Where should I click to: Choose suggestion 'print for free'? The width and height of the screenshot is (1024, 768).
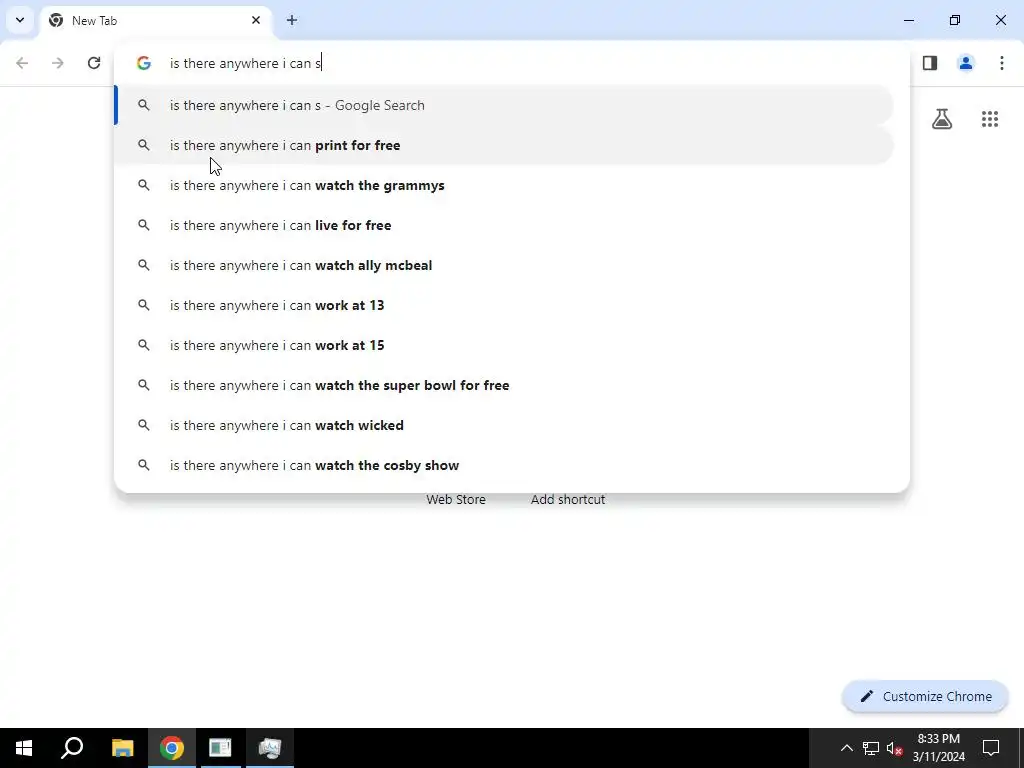point(504,145)
